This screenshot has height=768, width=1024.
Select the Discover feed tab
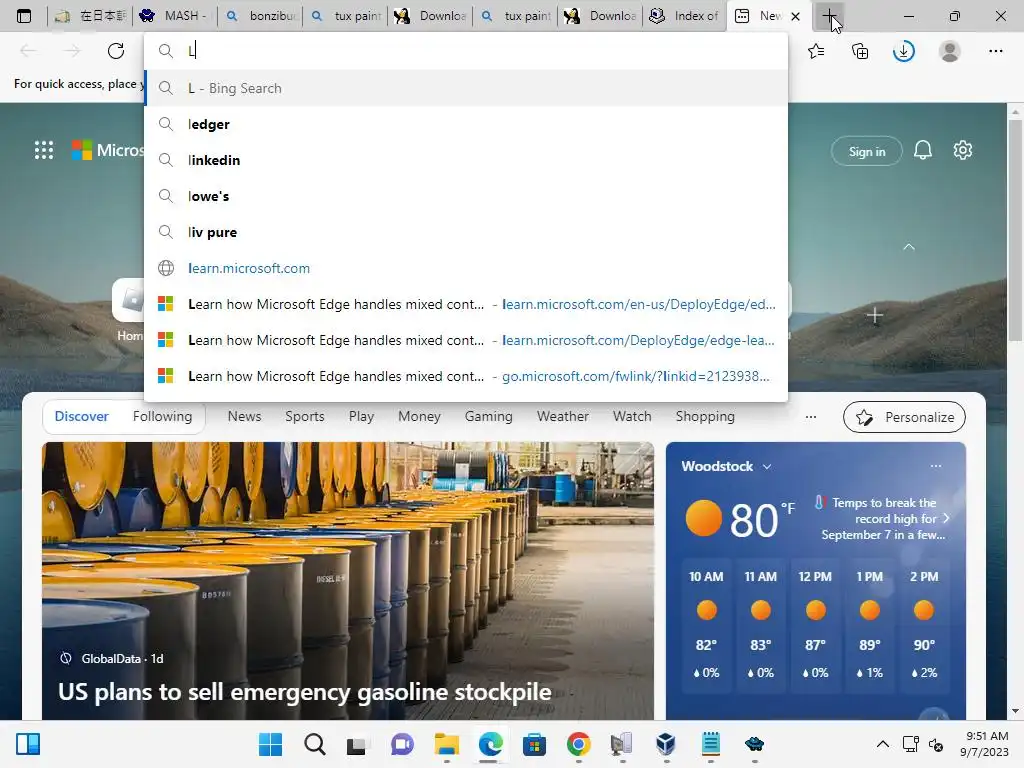click(x=82, y=417)
